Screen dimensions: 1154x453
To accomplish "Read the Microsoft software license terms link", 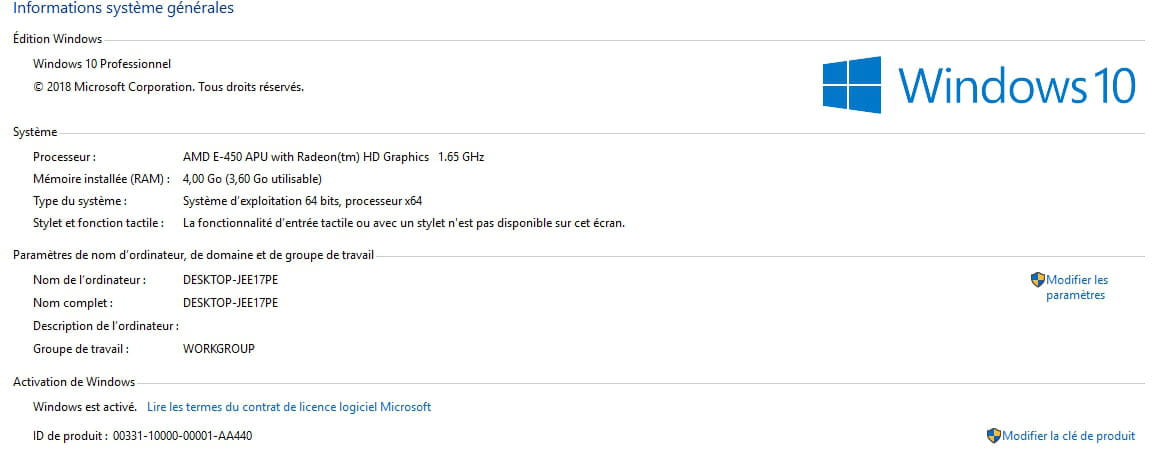I will 289,407.
